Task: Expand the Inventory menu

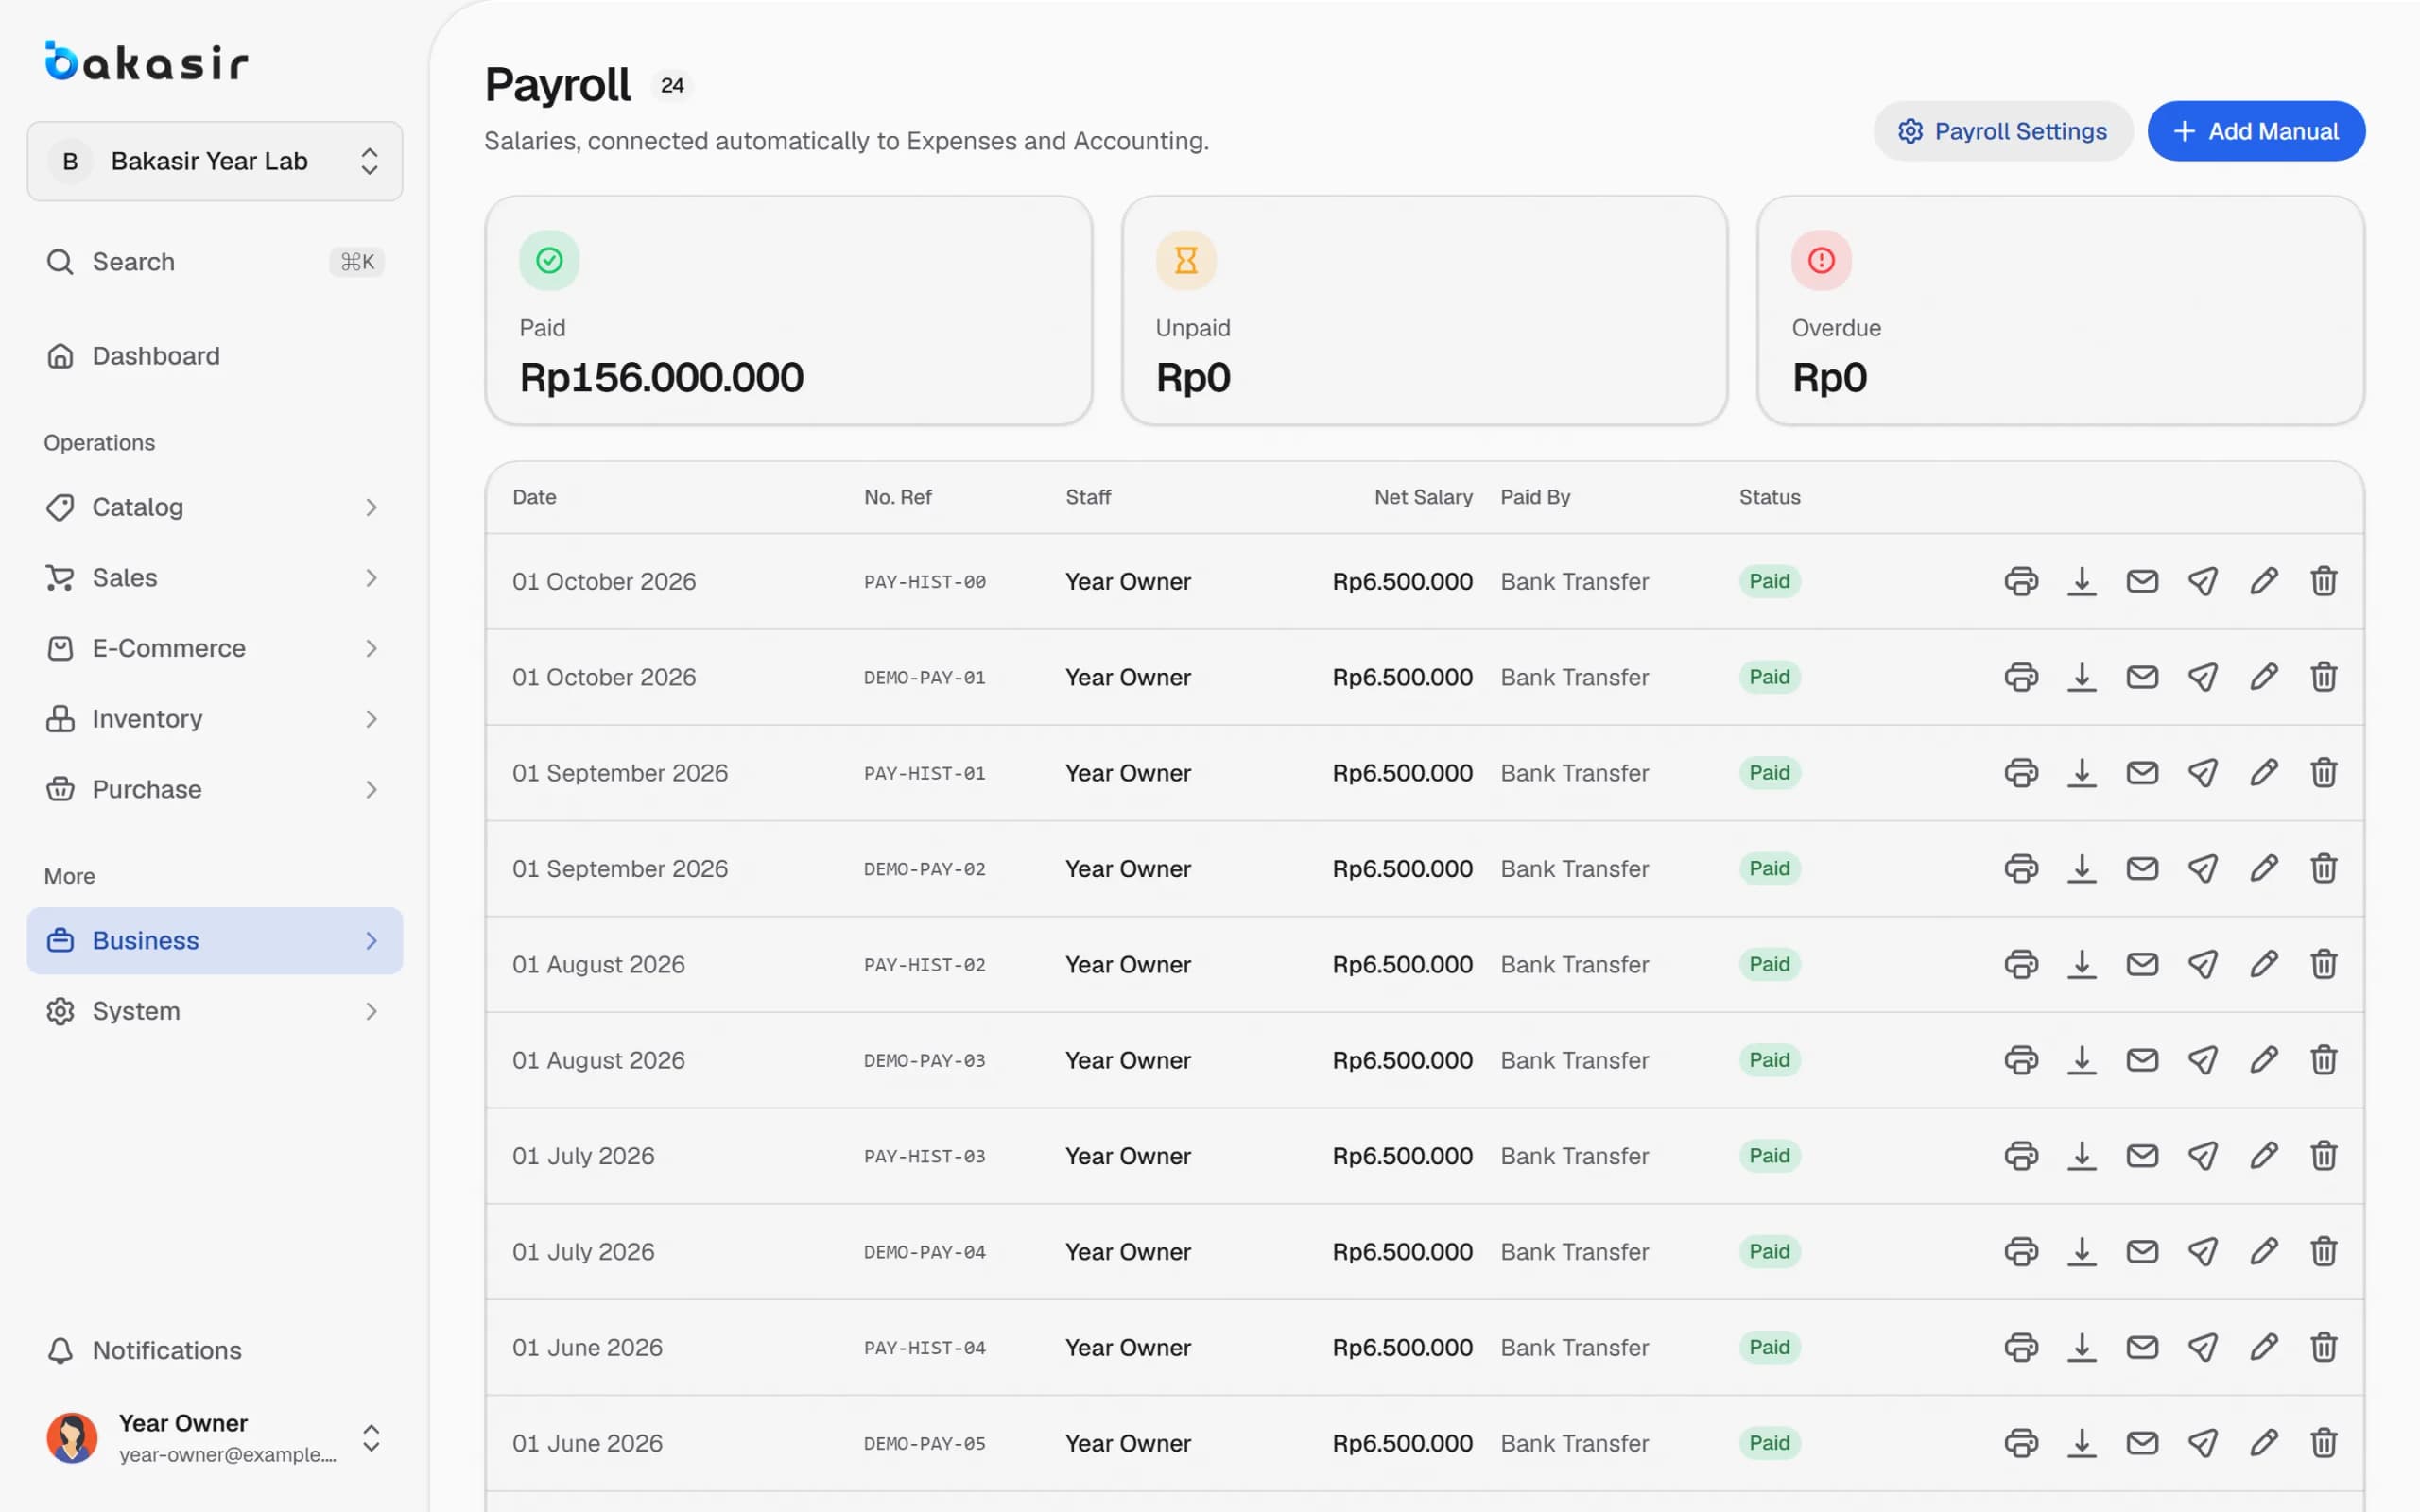Action: click(x=215, y=719)
